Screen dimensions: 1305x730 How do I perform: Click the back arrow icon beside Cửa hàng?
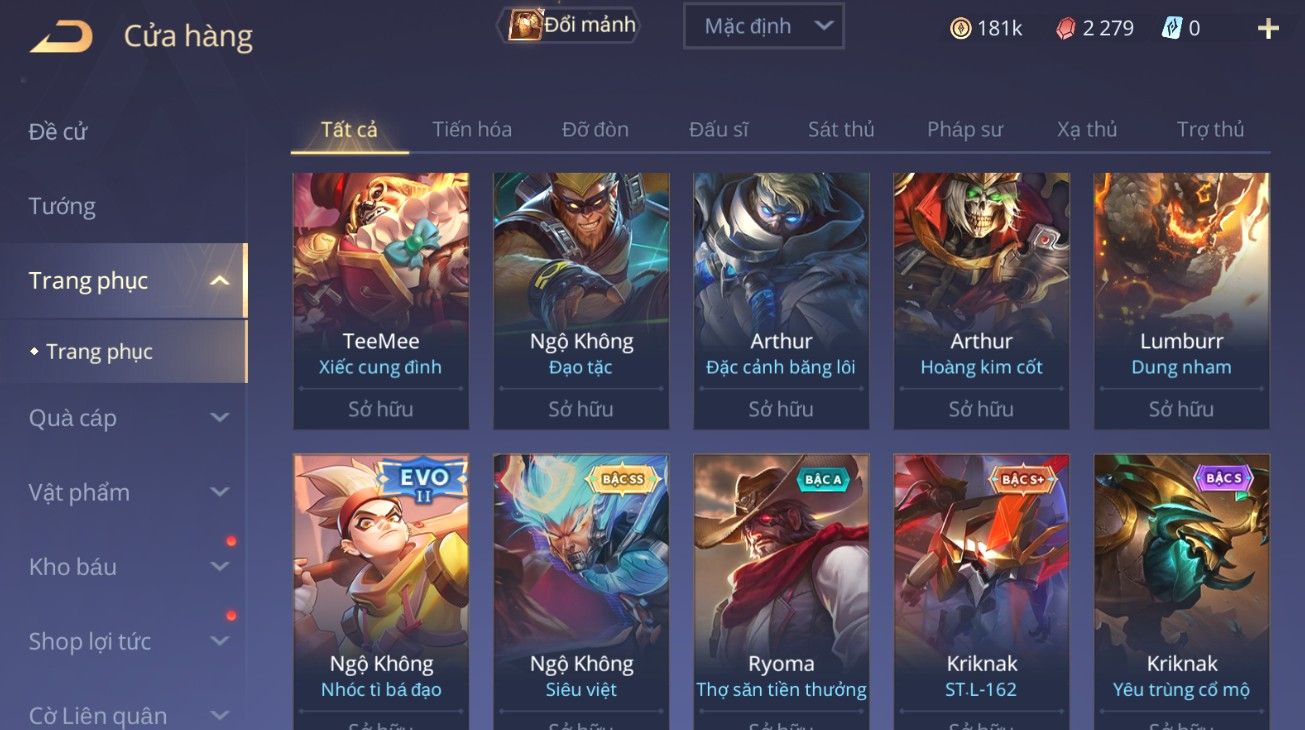coord(62,37)
